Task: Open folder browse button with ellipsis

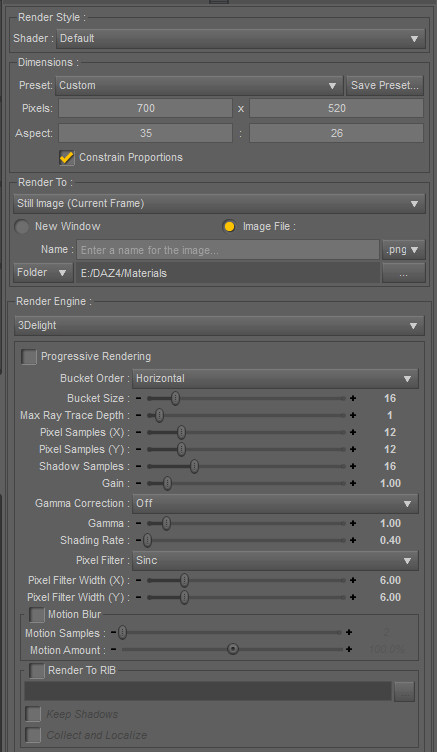Action: (403, 273)
